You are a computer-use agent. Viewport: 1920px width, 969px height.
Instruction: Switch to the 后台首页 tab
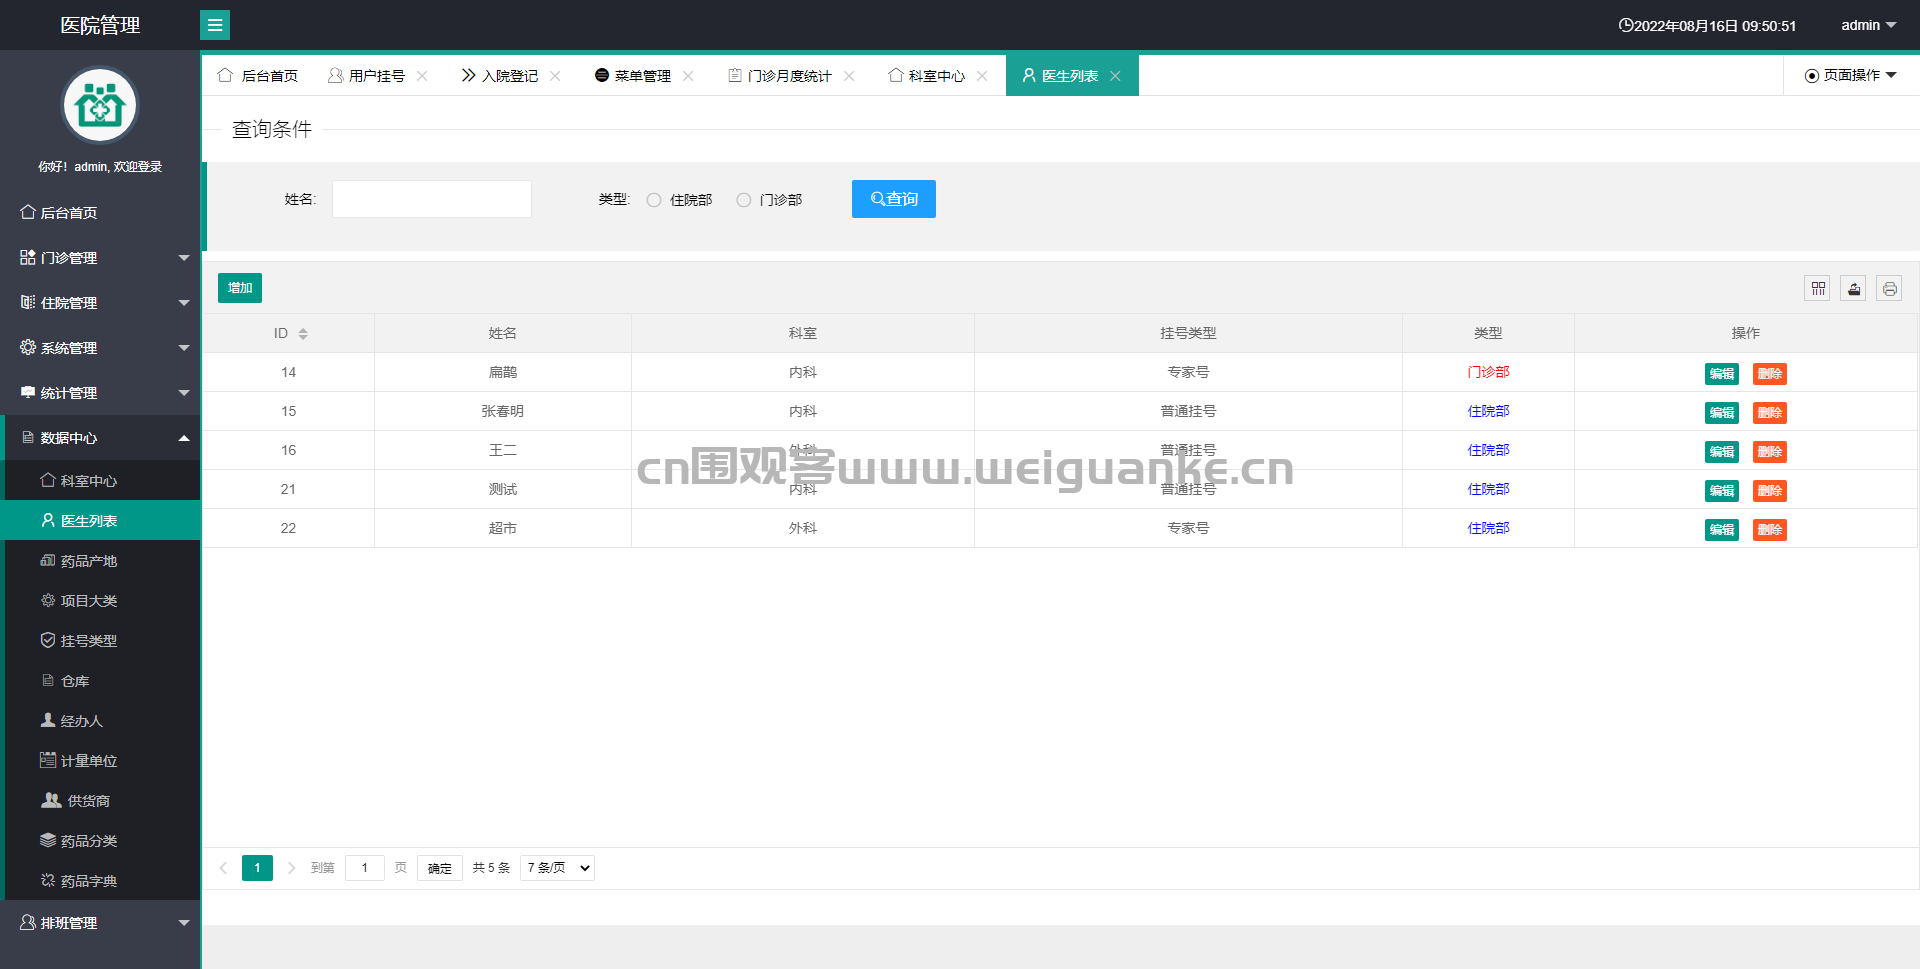point(258,76)
